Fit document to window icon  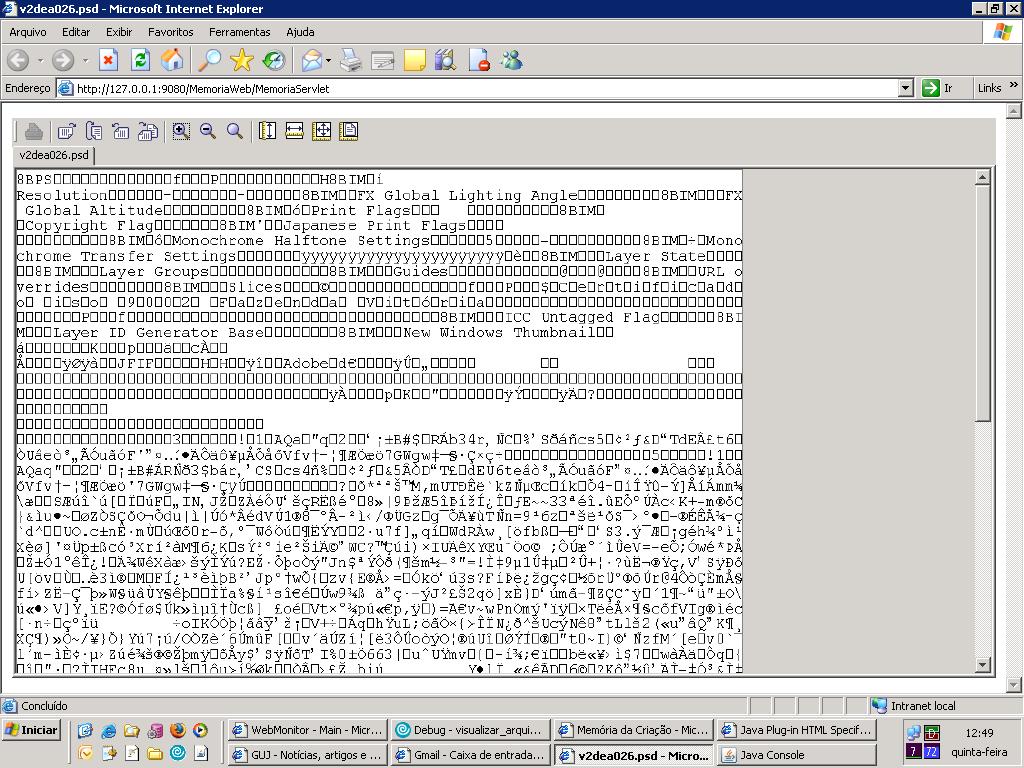pos(322,131)
